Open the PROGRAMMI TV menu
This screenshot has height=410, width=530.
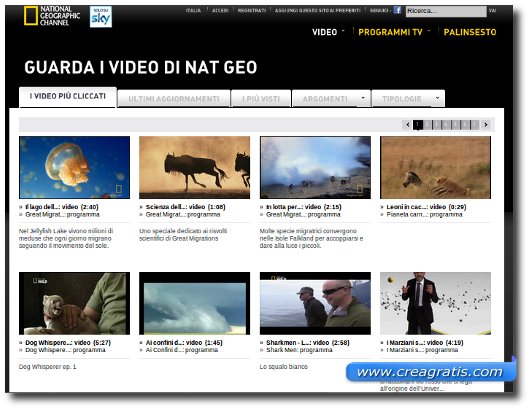click(390, 32)
